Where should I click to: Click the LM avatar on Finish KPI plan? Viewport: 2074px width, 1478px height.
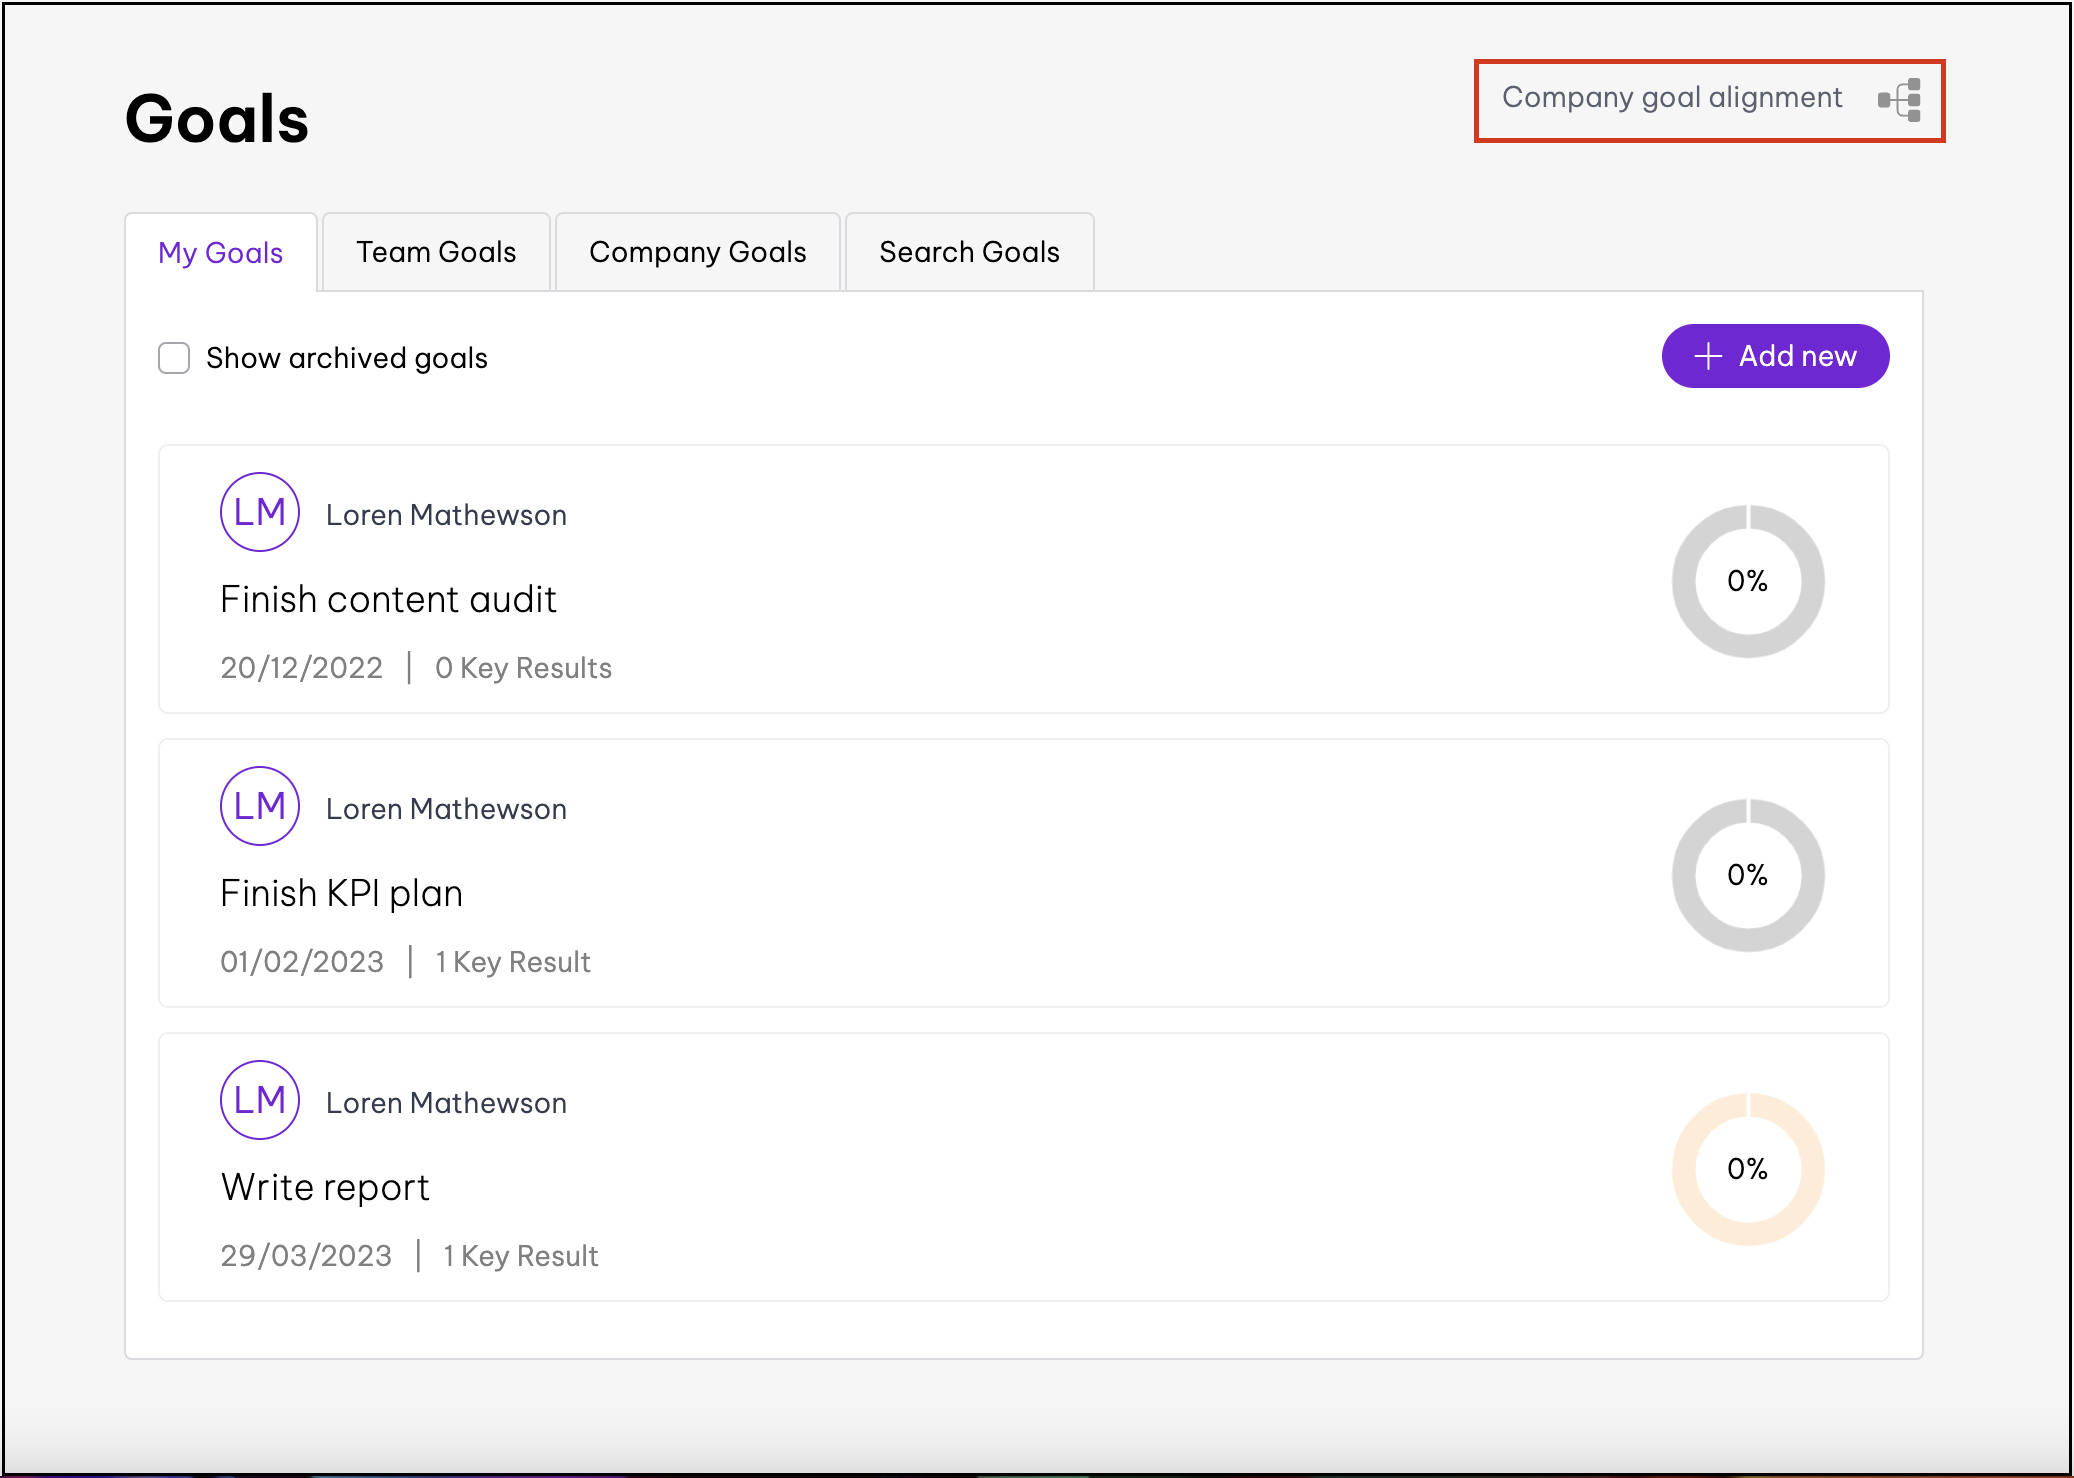click(x=260, y=806)
